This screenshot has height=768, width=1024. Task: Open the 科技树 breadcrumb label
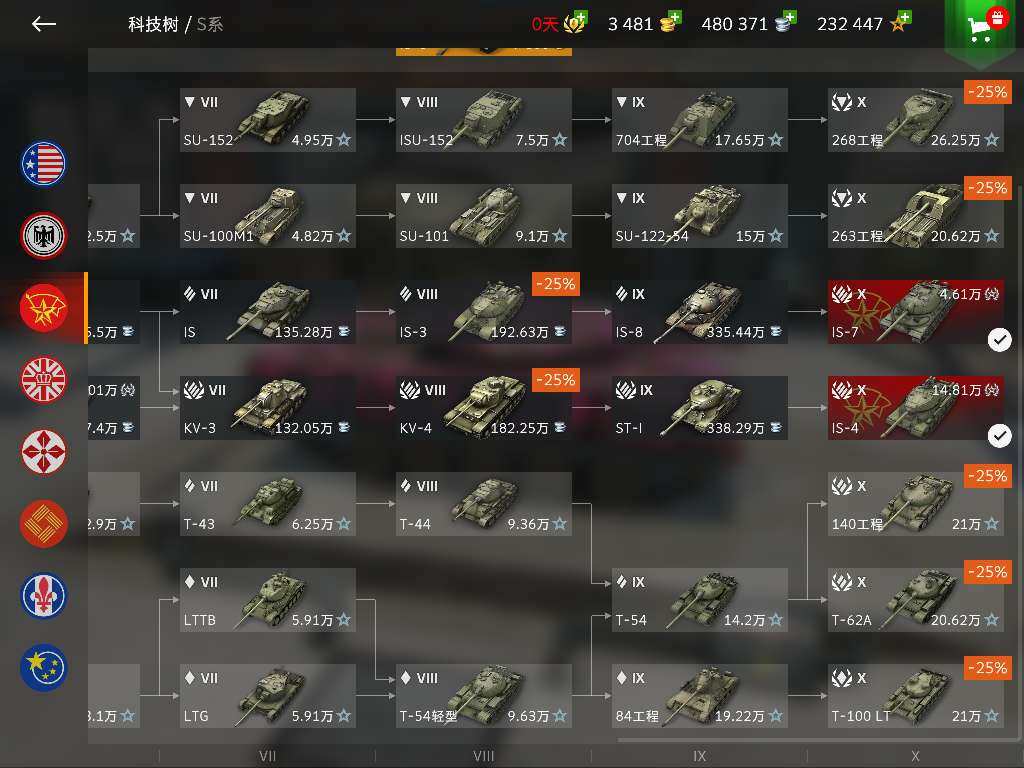[x=153, y=25]
